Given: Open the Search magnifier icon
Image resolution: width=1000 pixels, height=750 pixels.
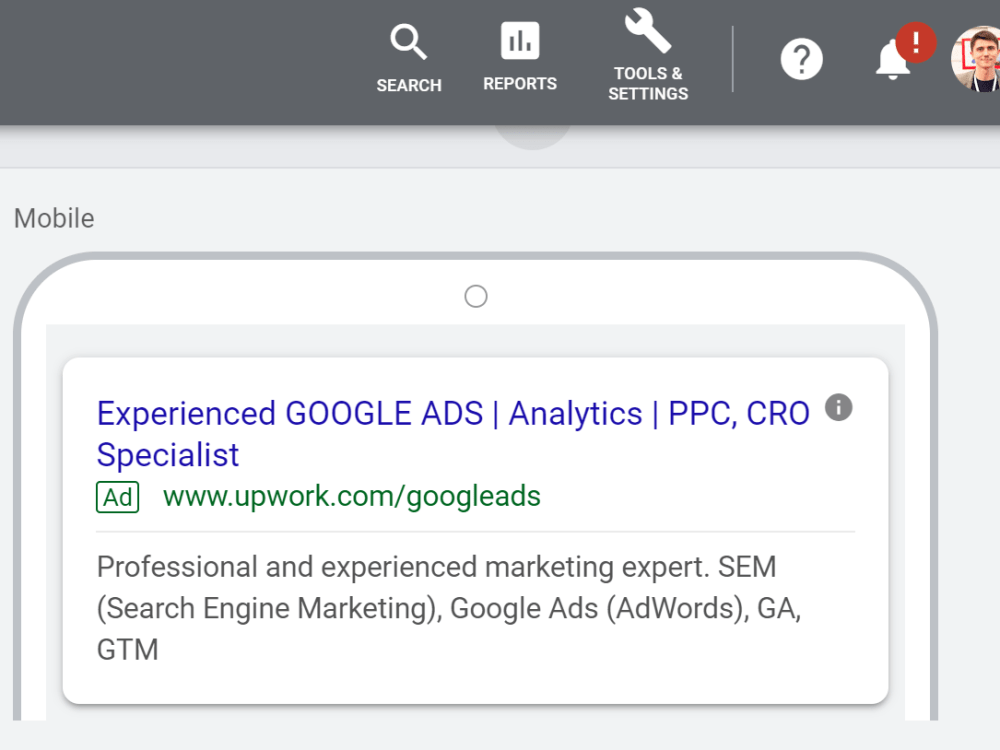Looking at the screenshot, I should pos(408,41).
